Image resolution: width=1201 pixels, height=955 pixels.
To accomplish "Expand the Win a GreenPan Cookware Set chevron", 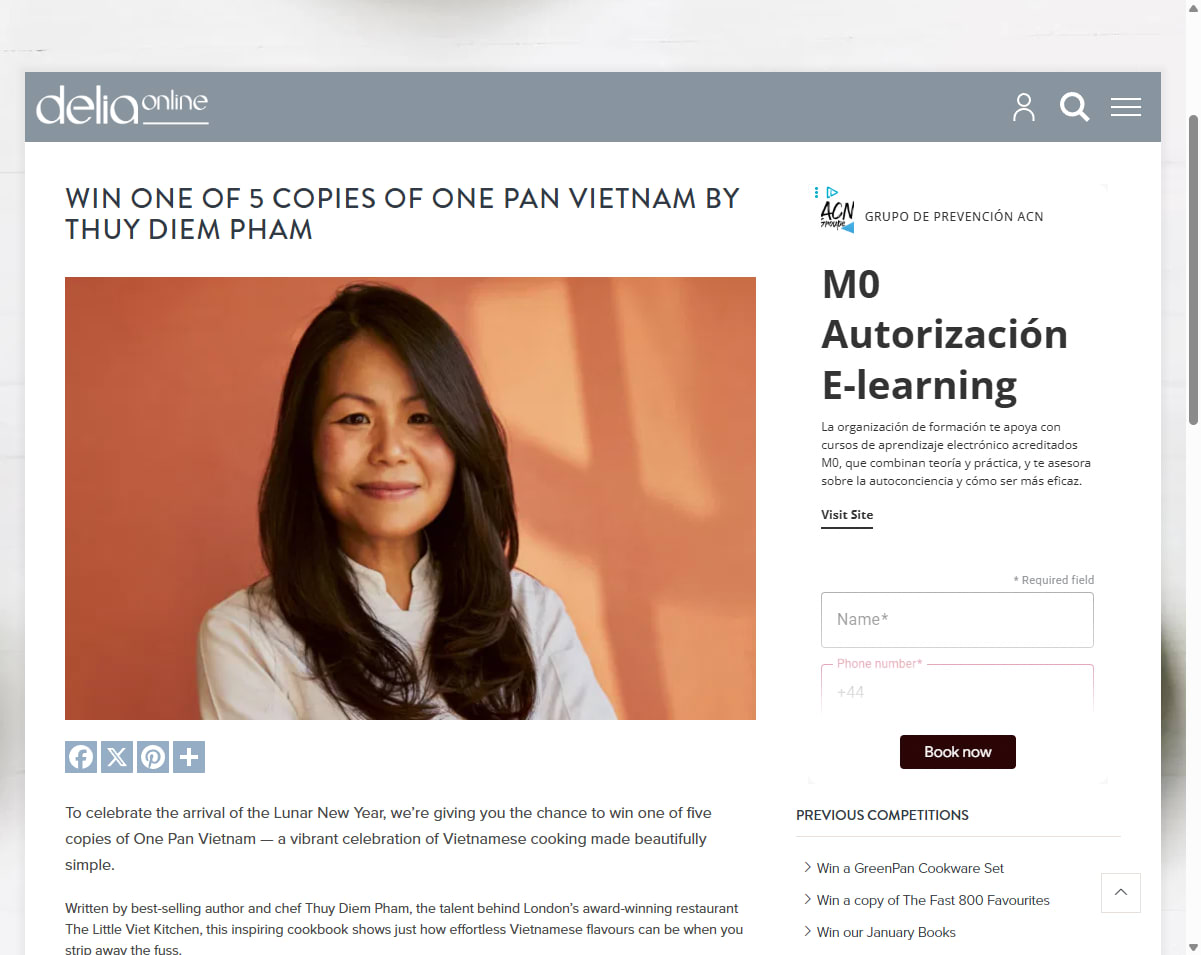I will [807, 867].
